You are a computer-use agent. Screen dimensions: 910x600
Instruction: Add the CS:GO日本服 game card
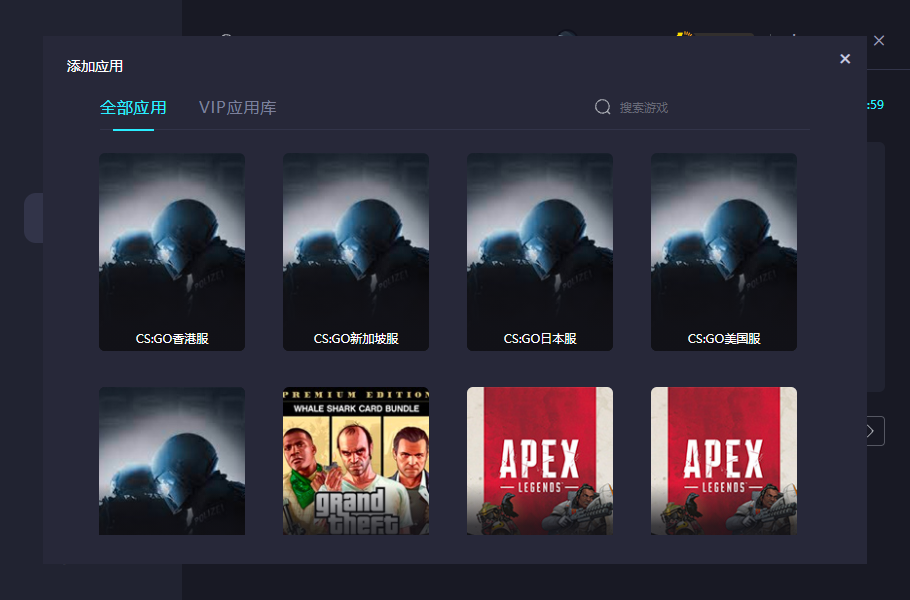coord(540,252)
